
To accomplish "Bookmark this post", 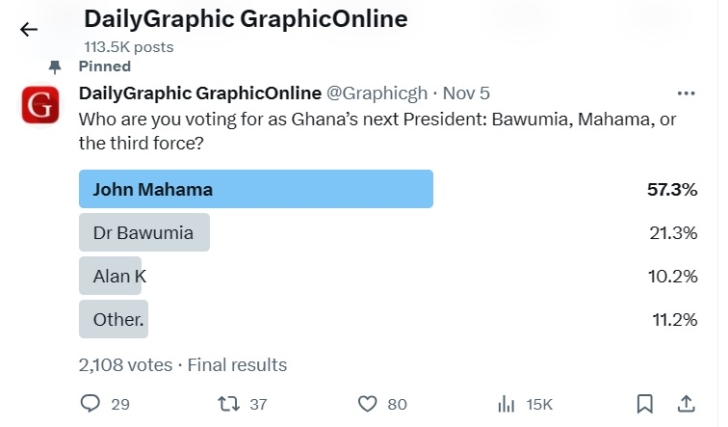I will 645,403.
